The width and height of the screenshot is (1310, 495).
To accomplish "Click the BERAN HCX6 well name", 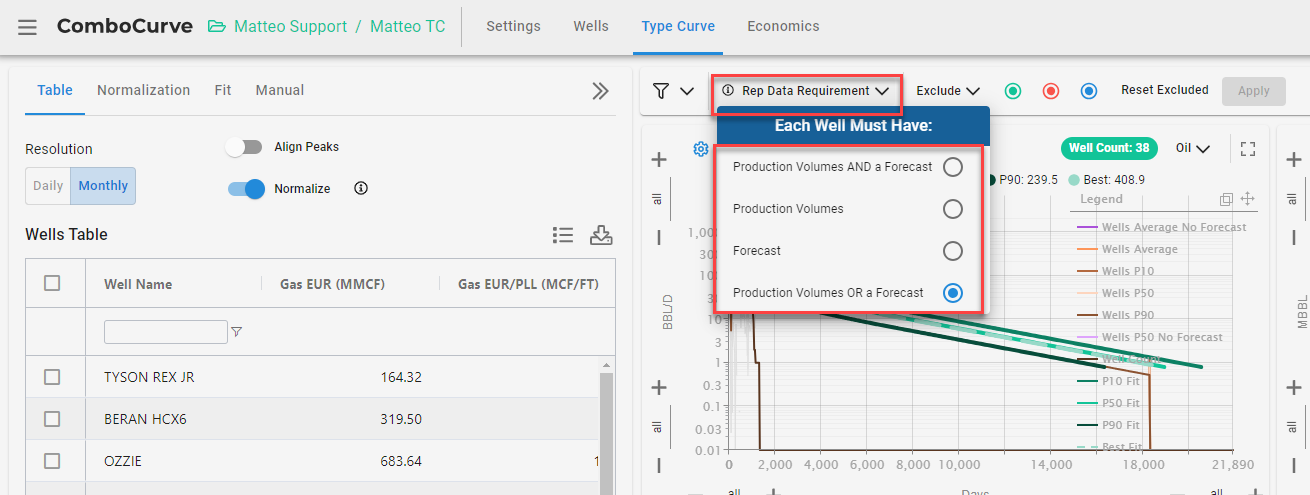I will coord(145,419).
